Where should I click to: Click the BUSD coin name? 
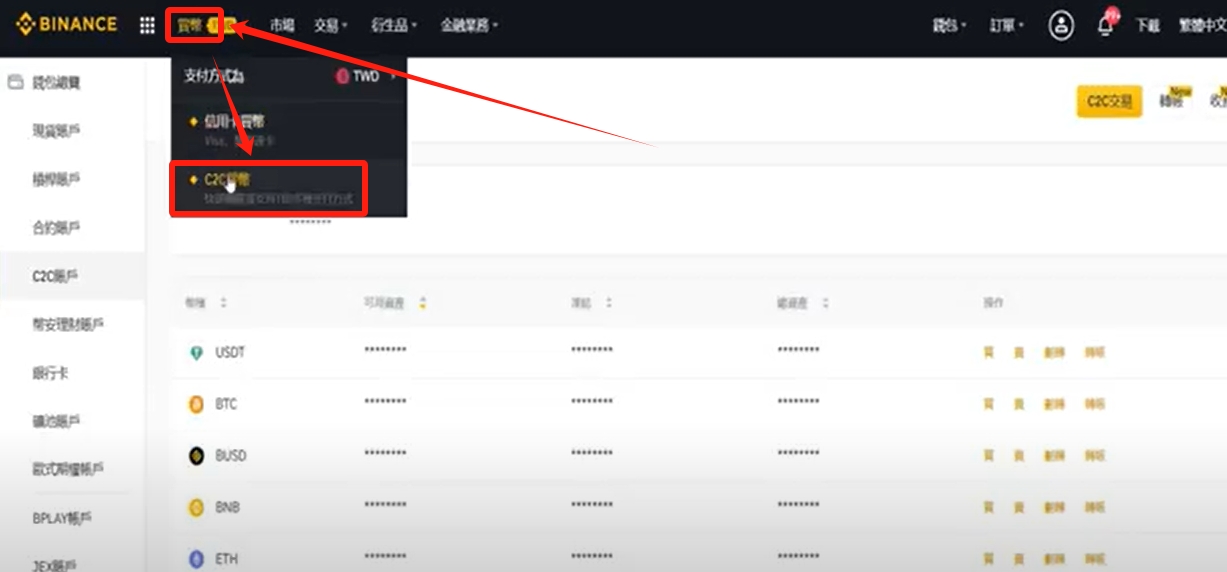(231, 456)
